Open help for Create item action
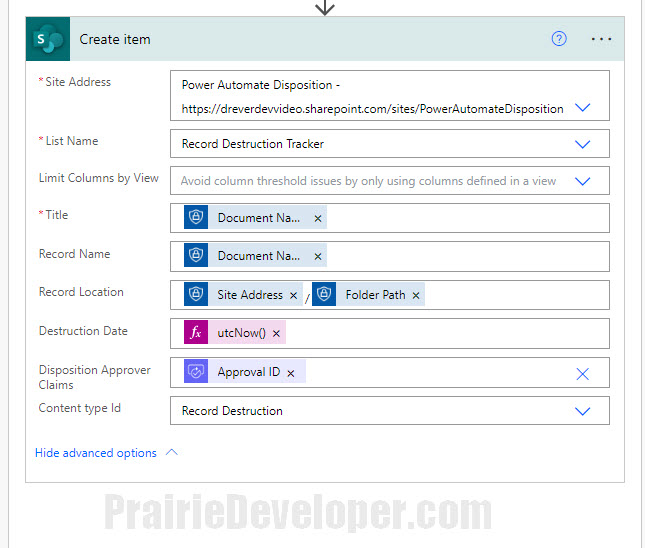This screenshot has height=548, width=645. click(559, 39)
